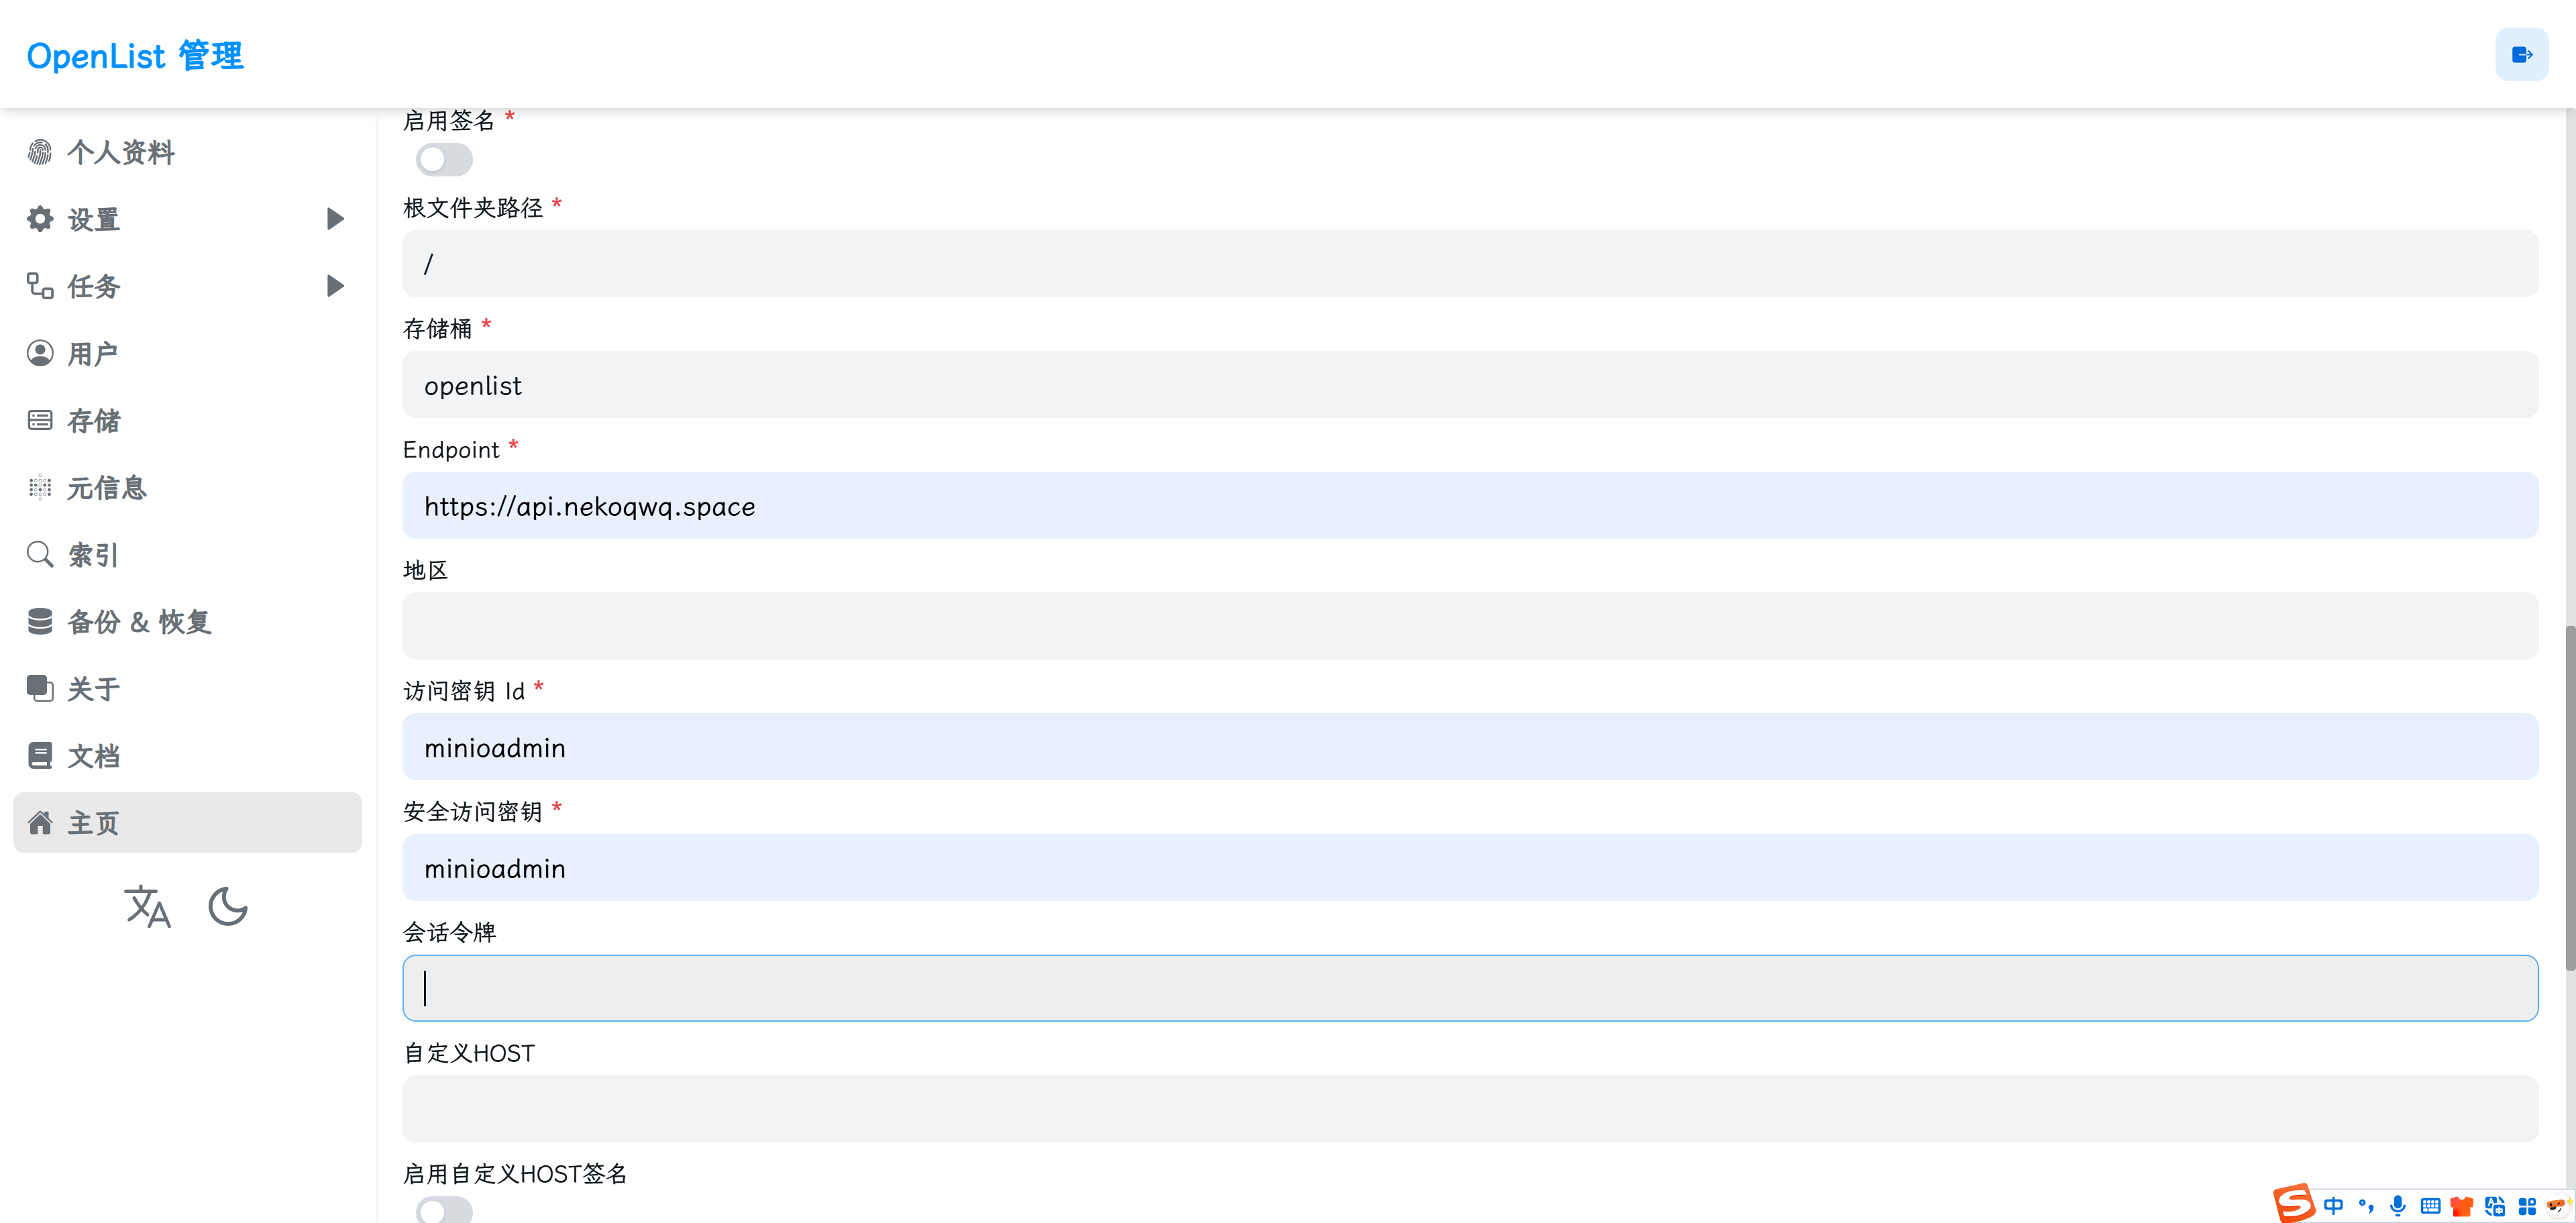
Task: Go to 主页 home
Action: 187,822
